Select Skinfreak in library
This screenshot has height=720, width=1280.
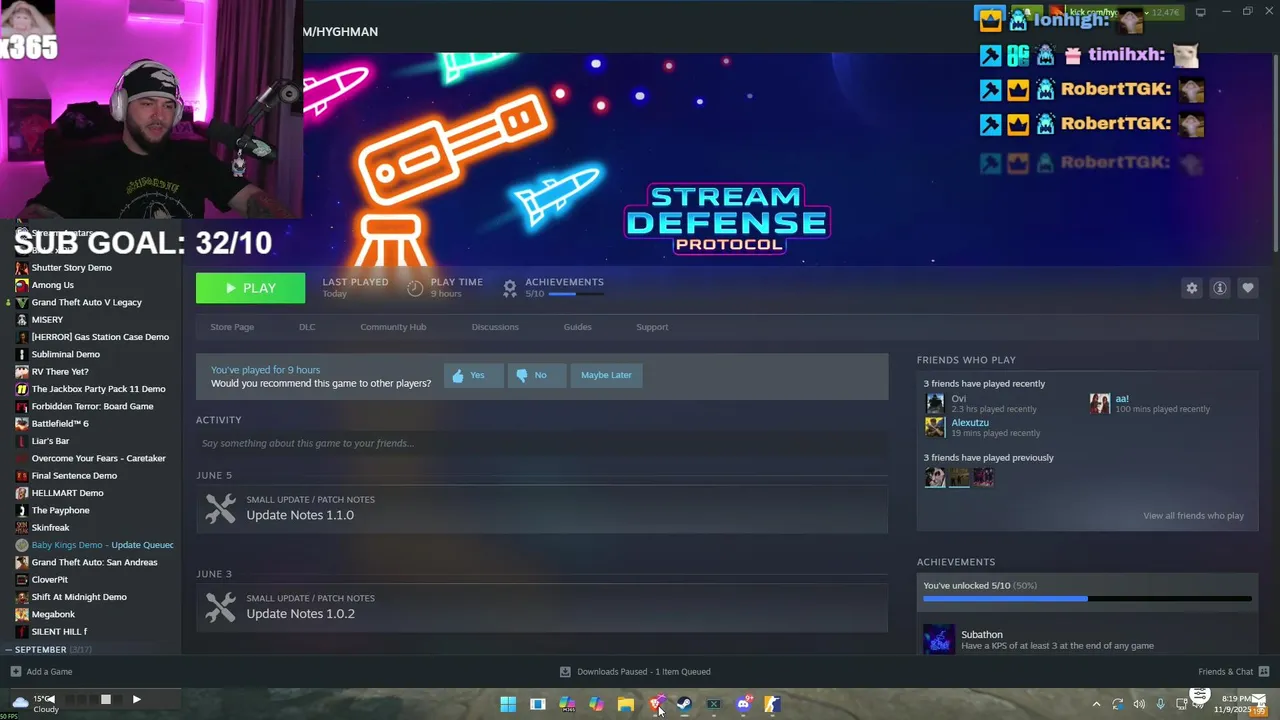click(50, 528)
